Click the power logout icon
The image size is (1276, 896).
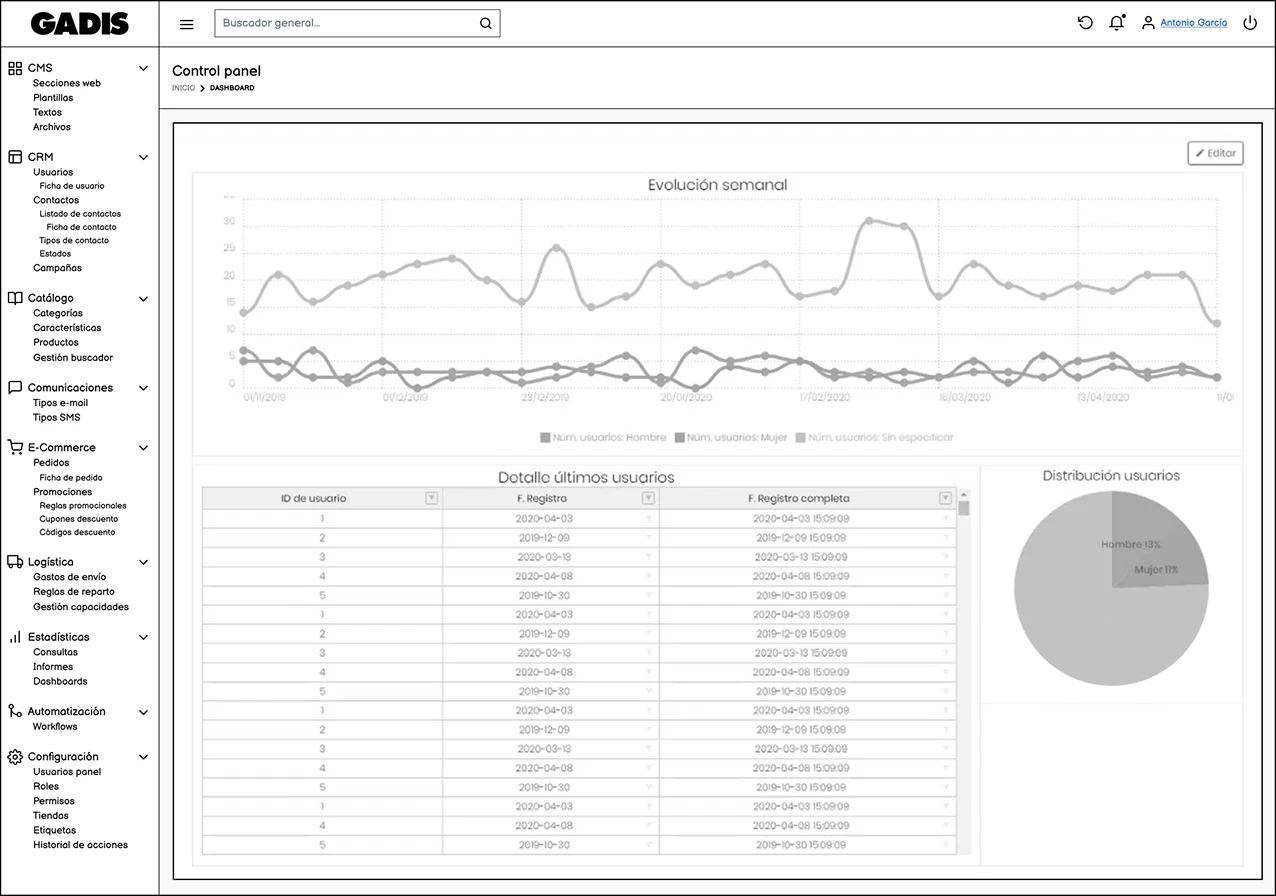(x=1250, y=23)
